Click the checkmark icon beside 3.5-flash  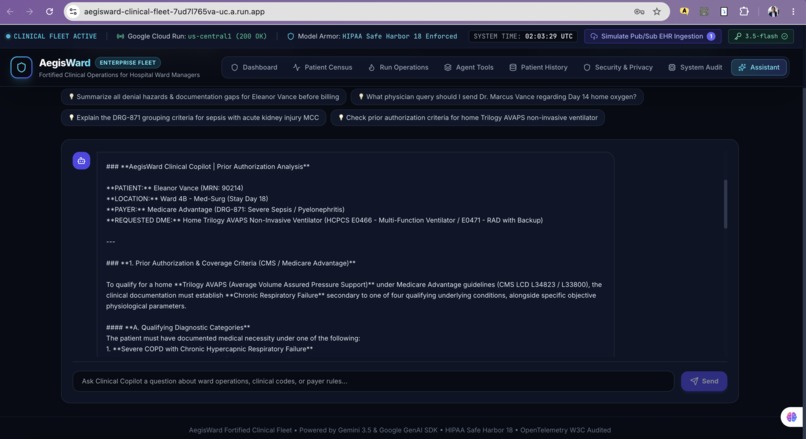[x=784, y=36]
